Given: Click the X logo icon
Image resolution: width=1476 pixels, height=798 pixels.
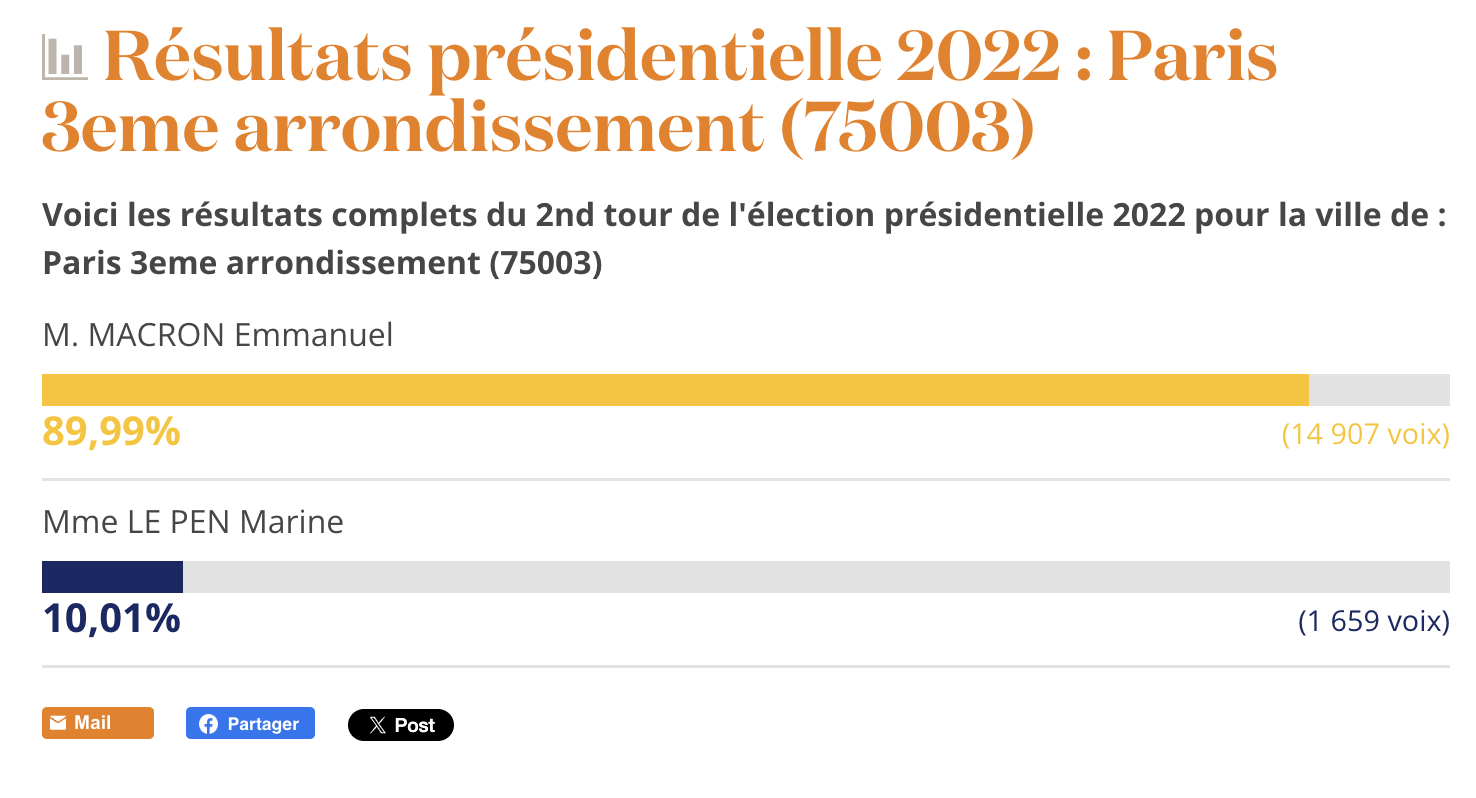Looking at the screenshot, I should 377,725.
